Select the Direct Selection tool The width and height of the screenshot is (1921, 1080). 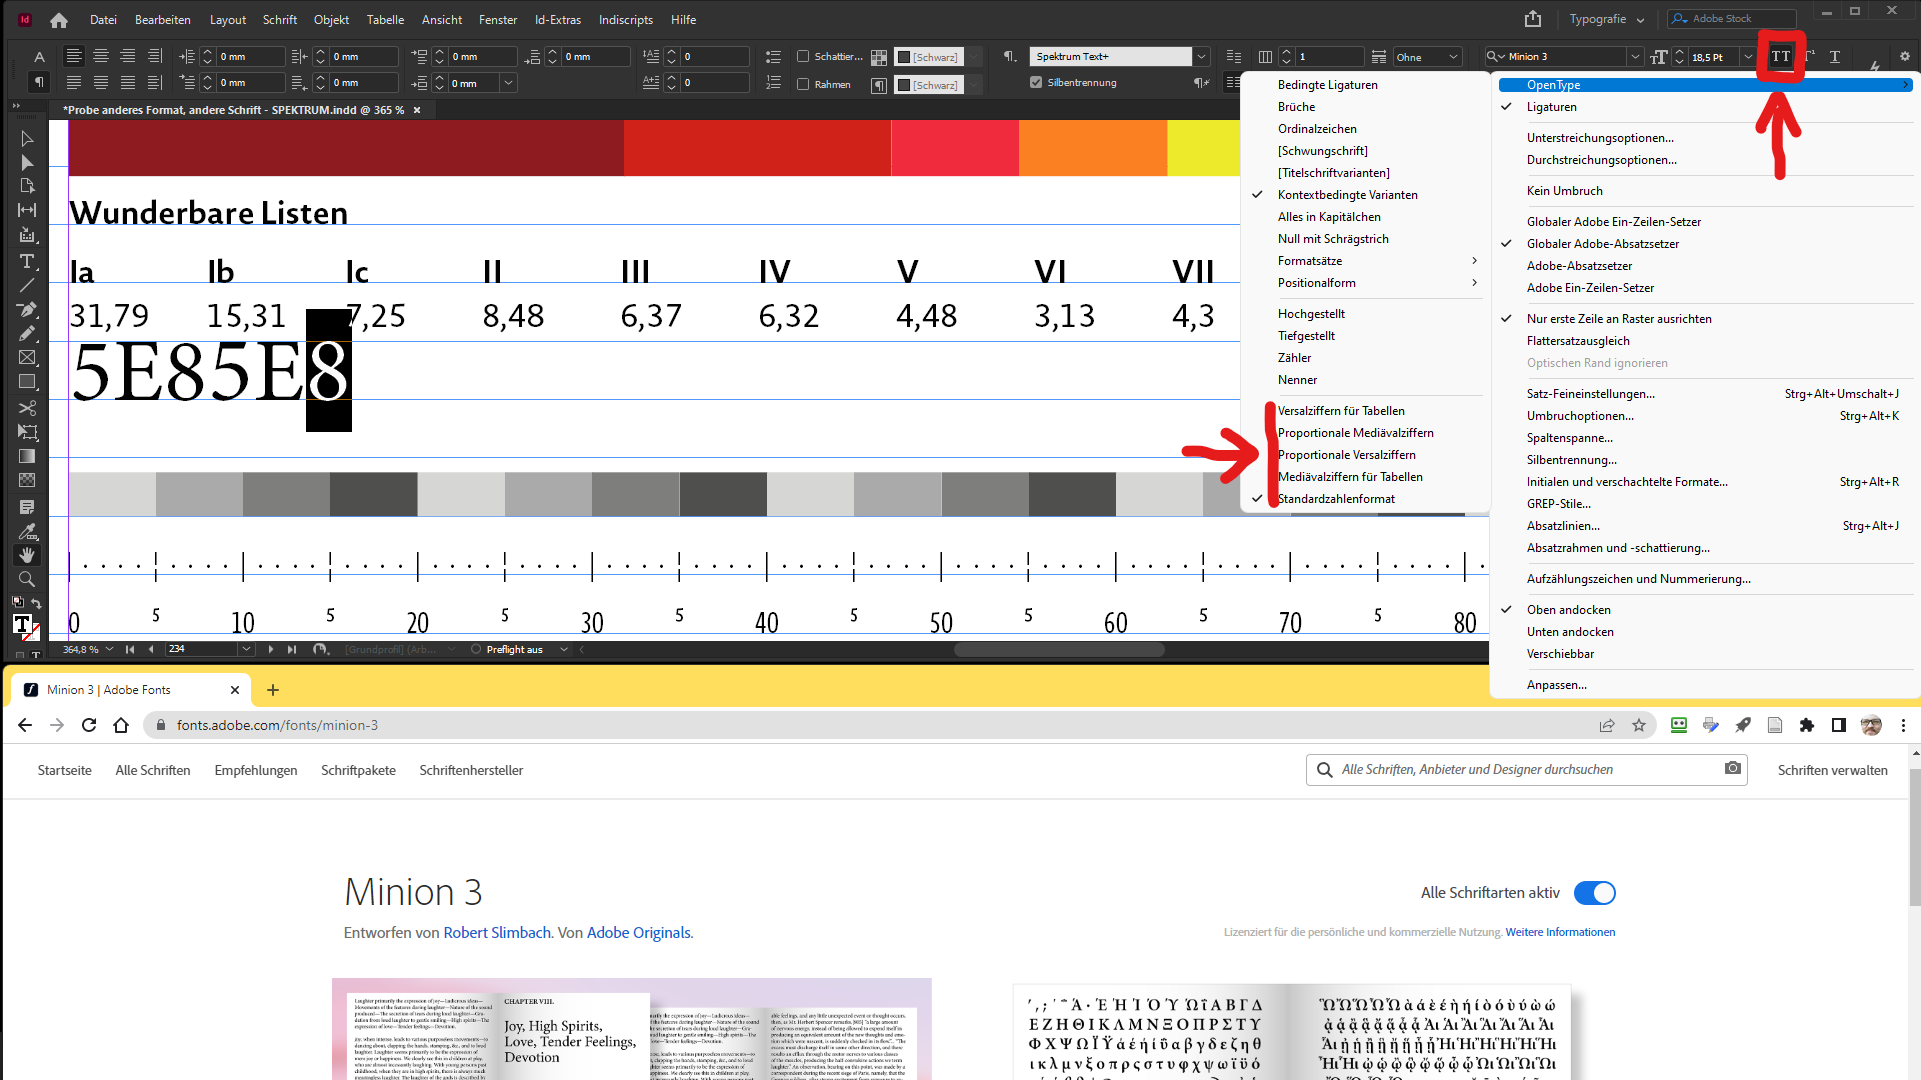click(27, 162)
